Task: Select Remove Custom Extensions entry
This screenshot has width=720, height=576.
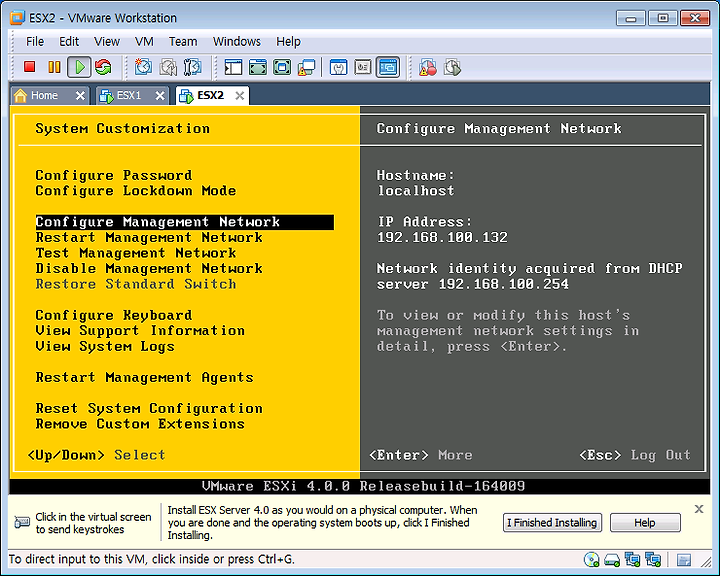Action: 140,424
